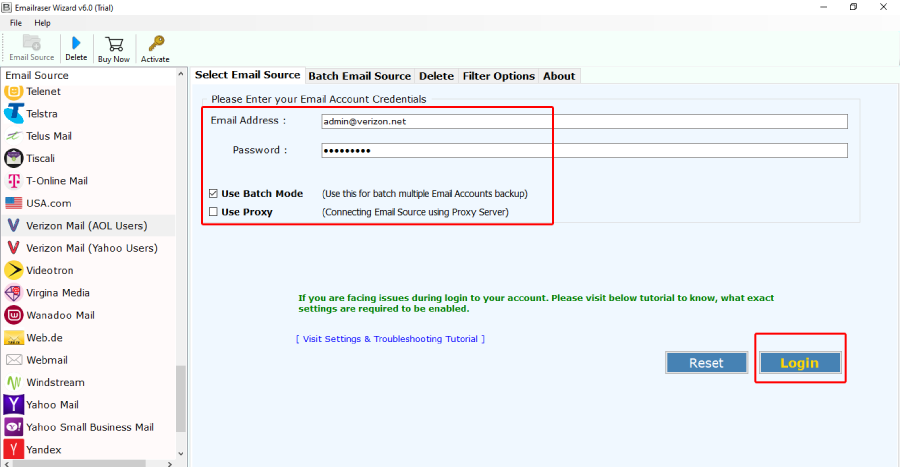Click the Login button
This screenshot has width=900, height=467.
coord(800,363)
